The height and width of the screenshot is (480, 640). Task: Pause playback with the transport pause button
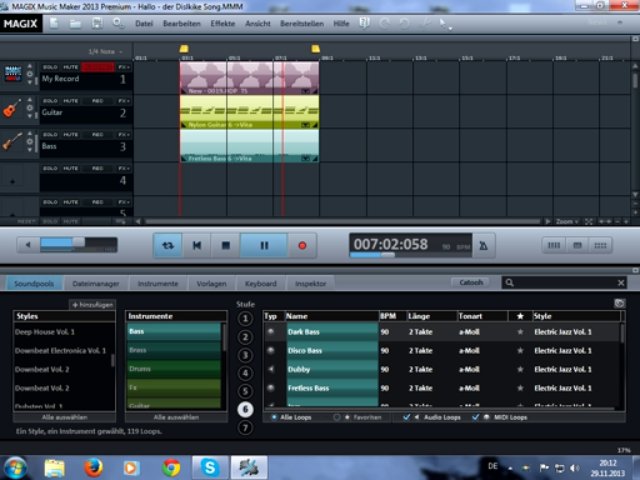pos(264,244)
